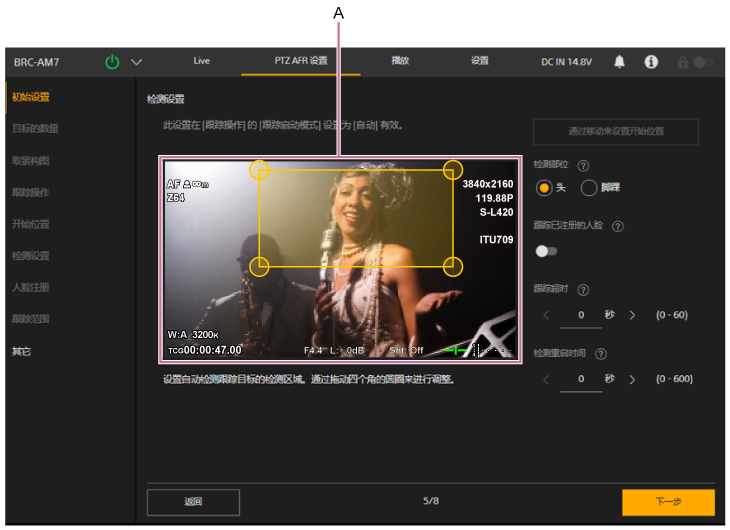
Task: Click bottom-right corner handle of detection area
Action: pyautogui.click(x=453, y=266)
